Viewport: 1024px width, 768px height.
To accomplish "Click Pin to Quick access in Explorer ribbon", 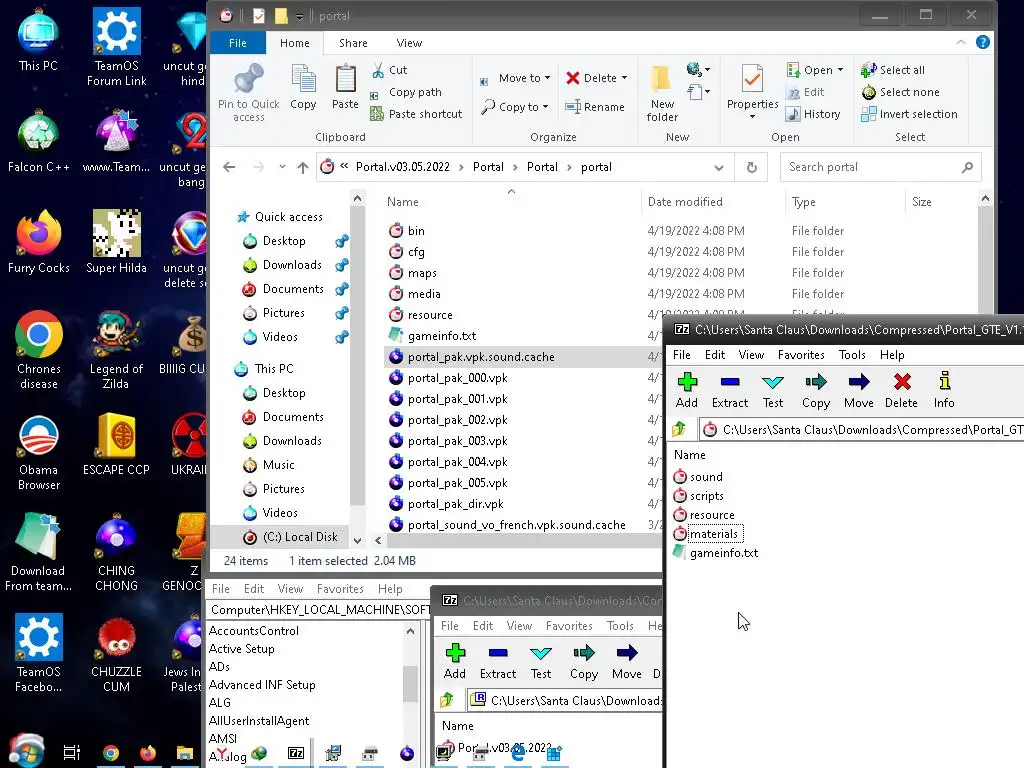I will (x=248, y=93).
